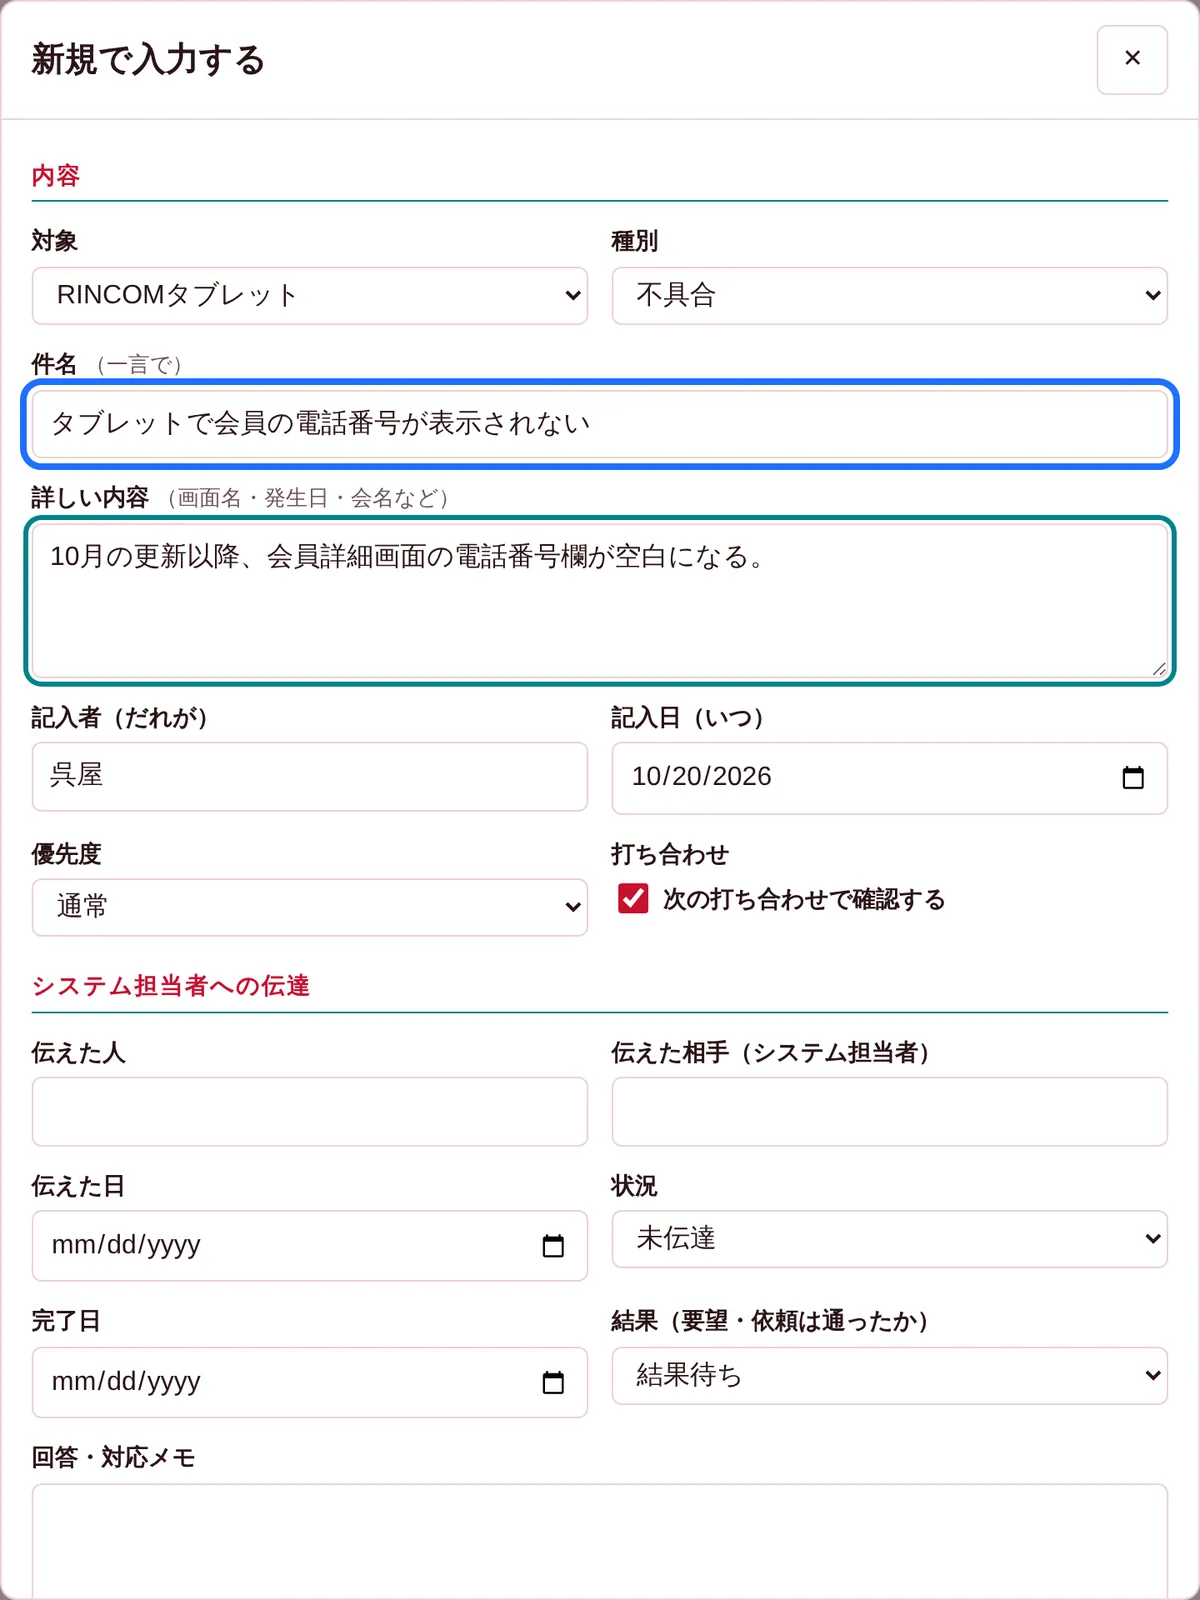This screenshot has width=1200, height=1600.
Task: Click the 記入者 field containing 呉屋
Action: 310,776
